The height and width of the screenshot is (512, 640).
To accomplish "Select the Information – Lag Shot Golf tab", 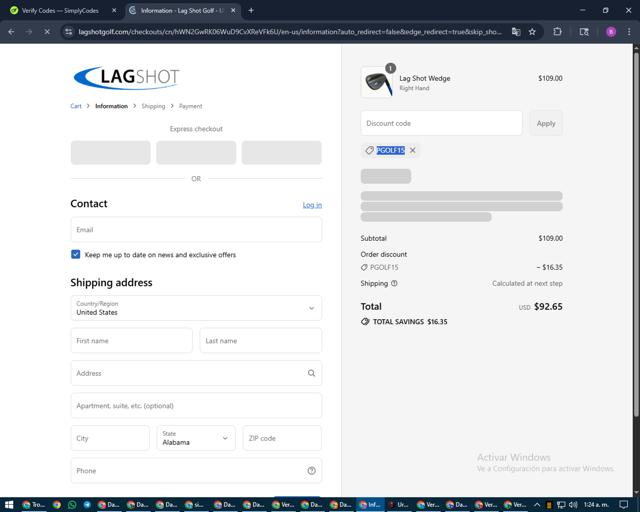I will [183, 11].
